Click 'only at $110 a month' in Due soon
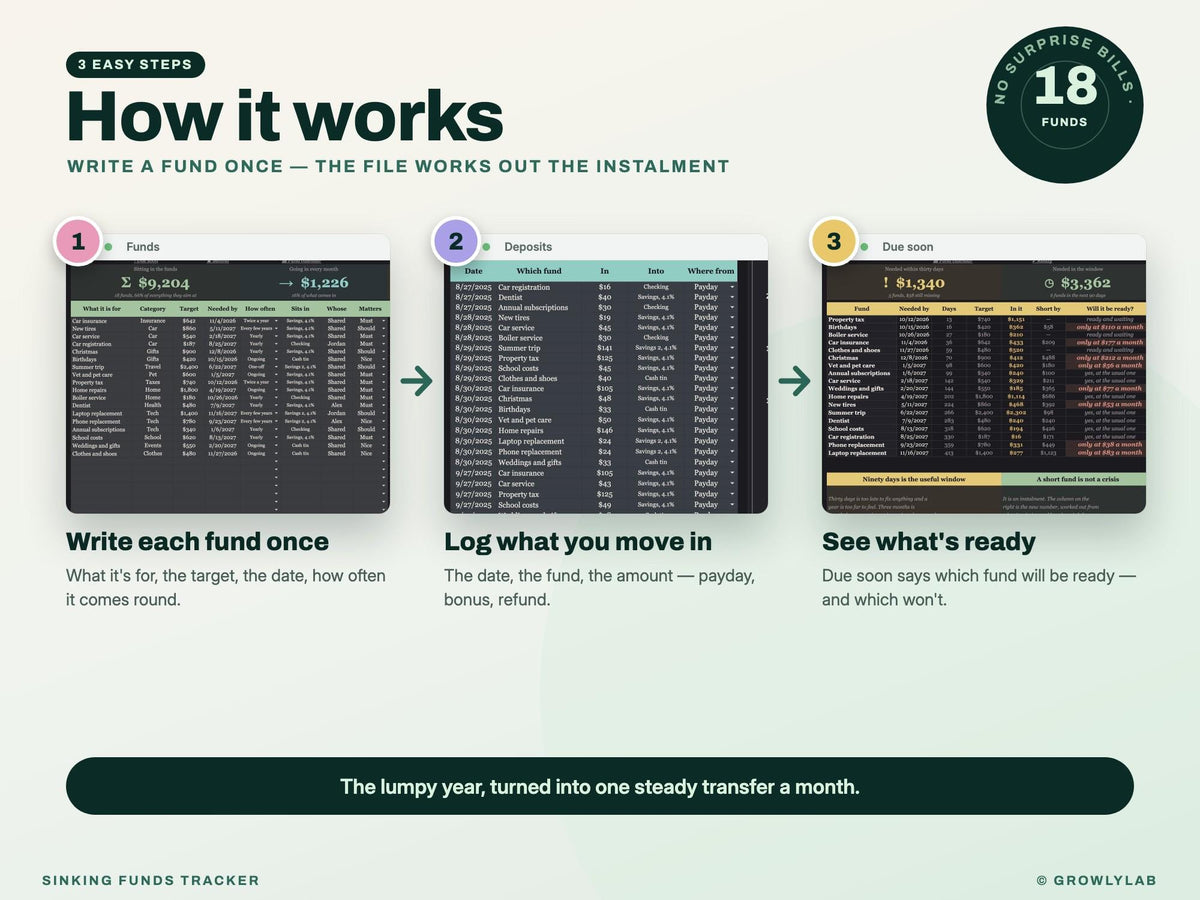1200x900 pixels. (1110, 327)
